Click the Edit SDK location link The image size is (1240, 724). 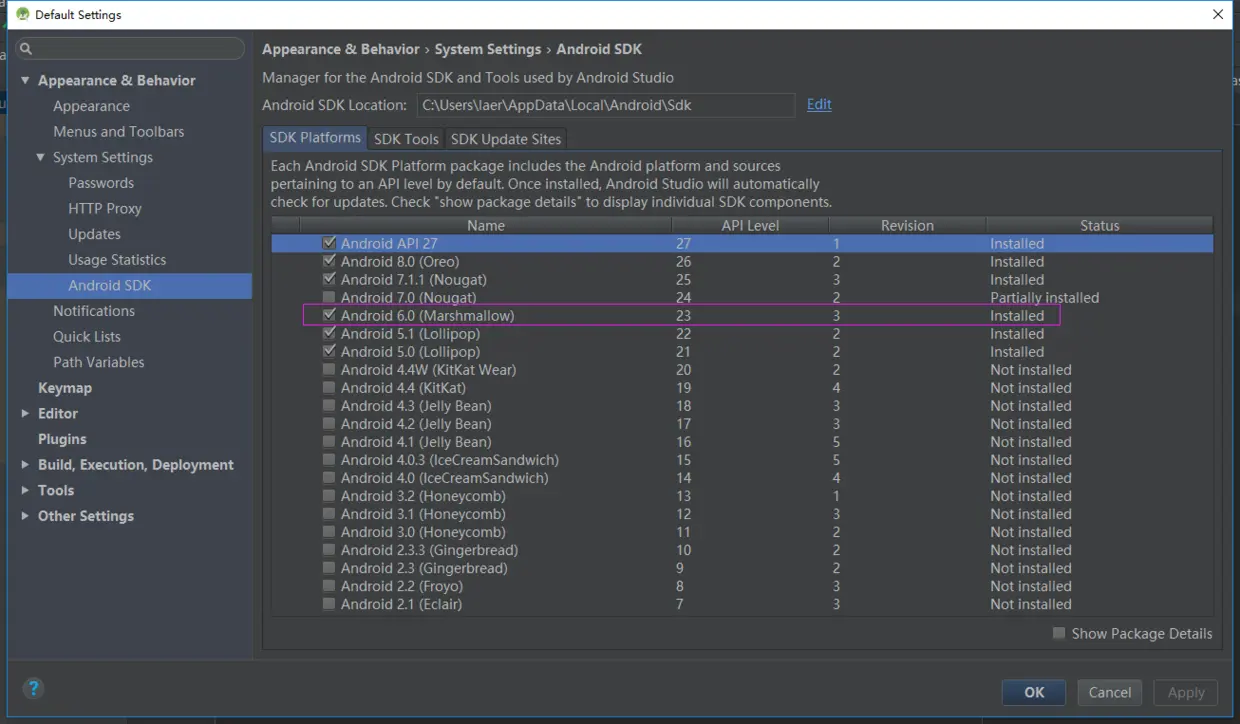tap(819, 104)
